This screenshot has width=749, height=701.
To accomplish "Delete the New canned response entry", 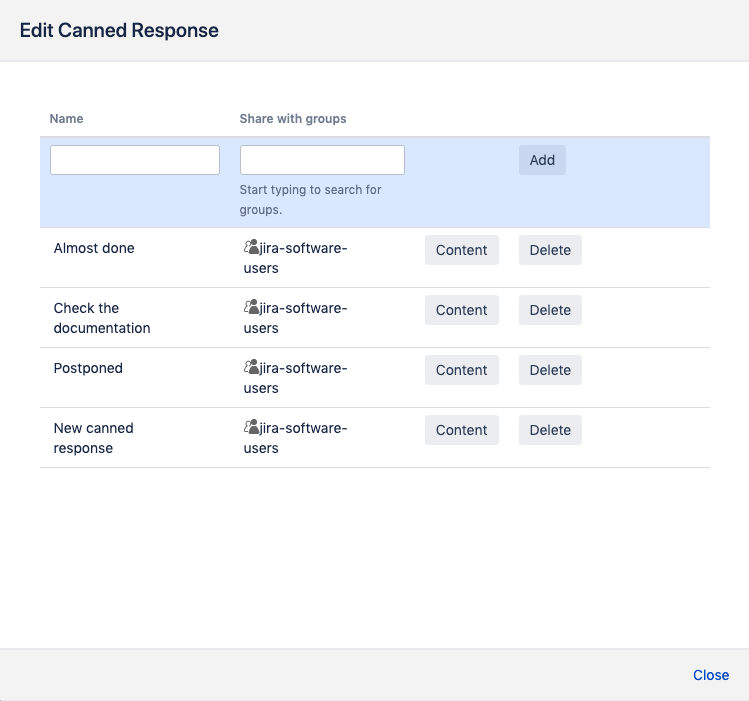I will tap(549, 430).
